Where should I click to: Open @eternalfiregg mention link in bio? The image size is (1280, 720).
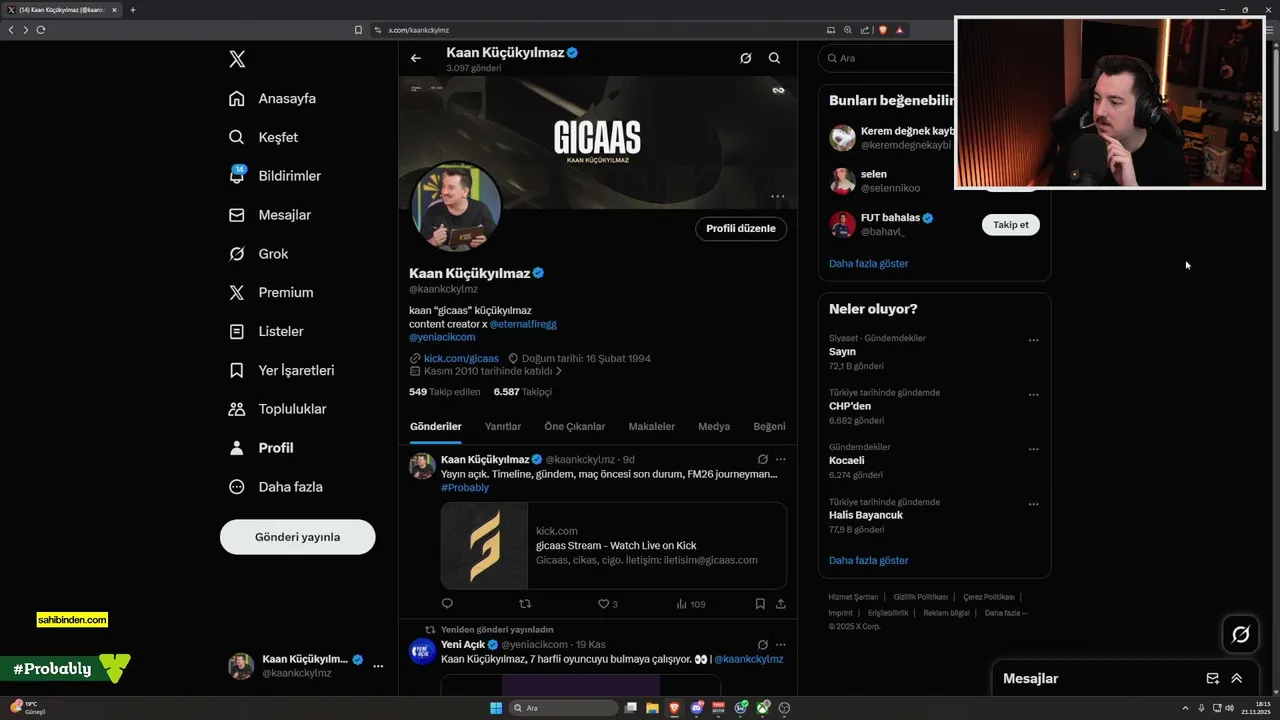523,324
